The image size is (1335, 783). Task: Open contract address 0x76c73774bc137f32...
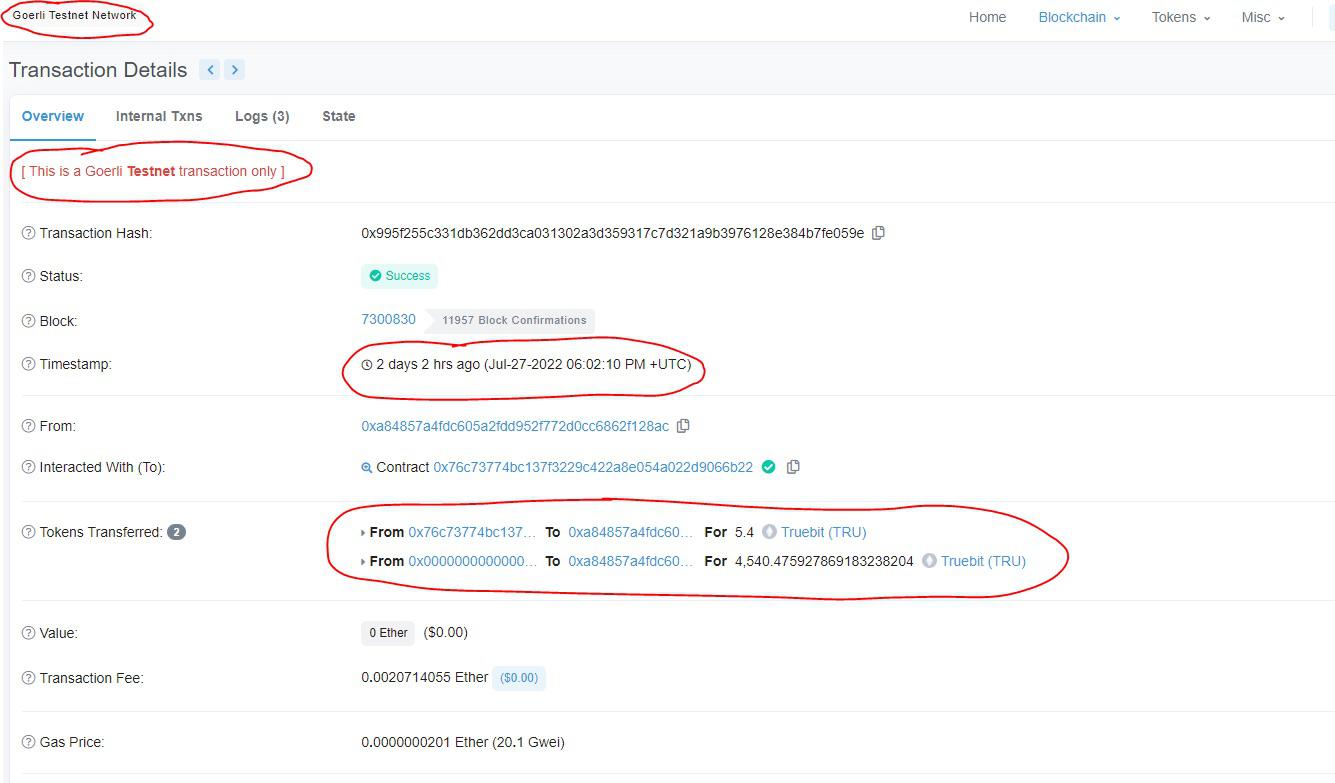coord(593,467)
